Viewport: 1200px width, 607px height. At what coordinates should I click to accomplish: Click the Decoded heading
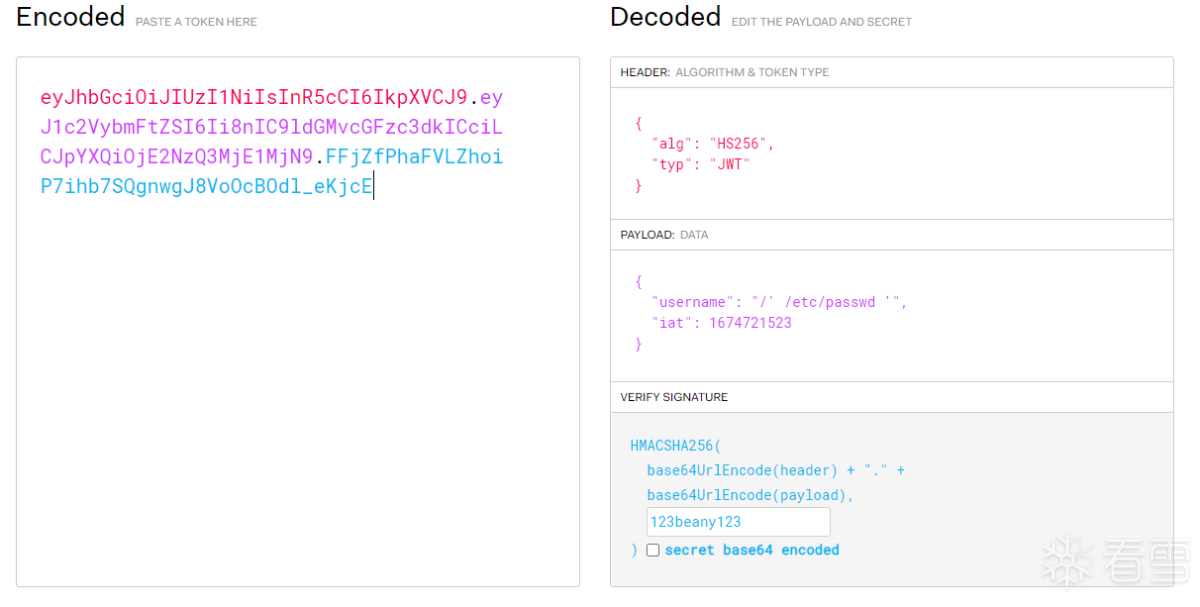coord(665,17)
